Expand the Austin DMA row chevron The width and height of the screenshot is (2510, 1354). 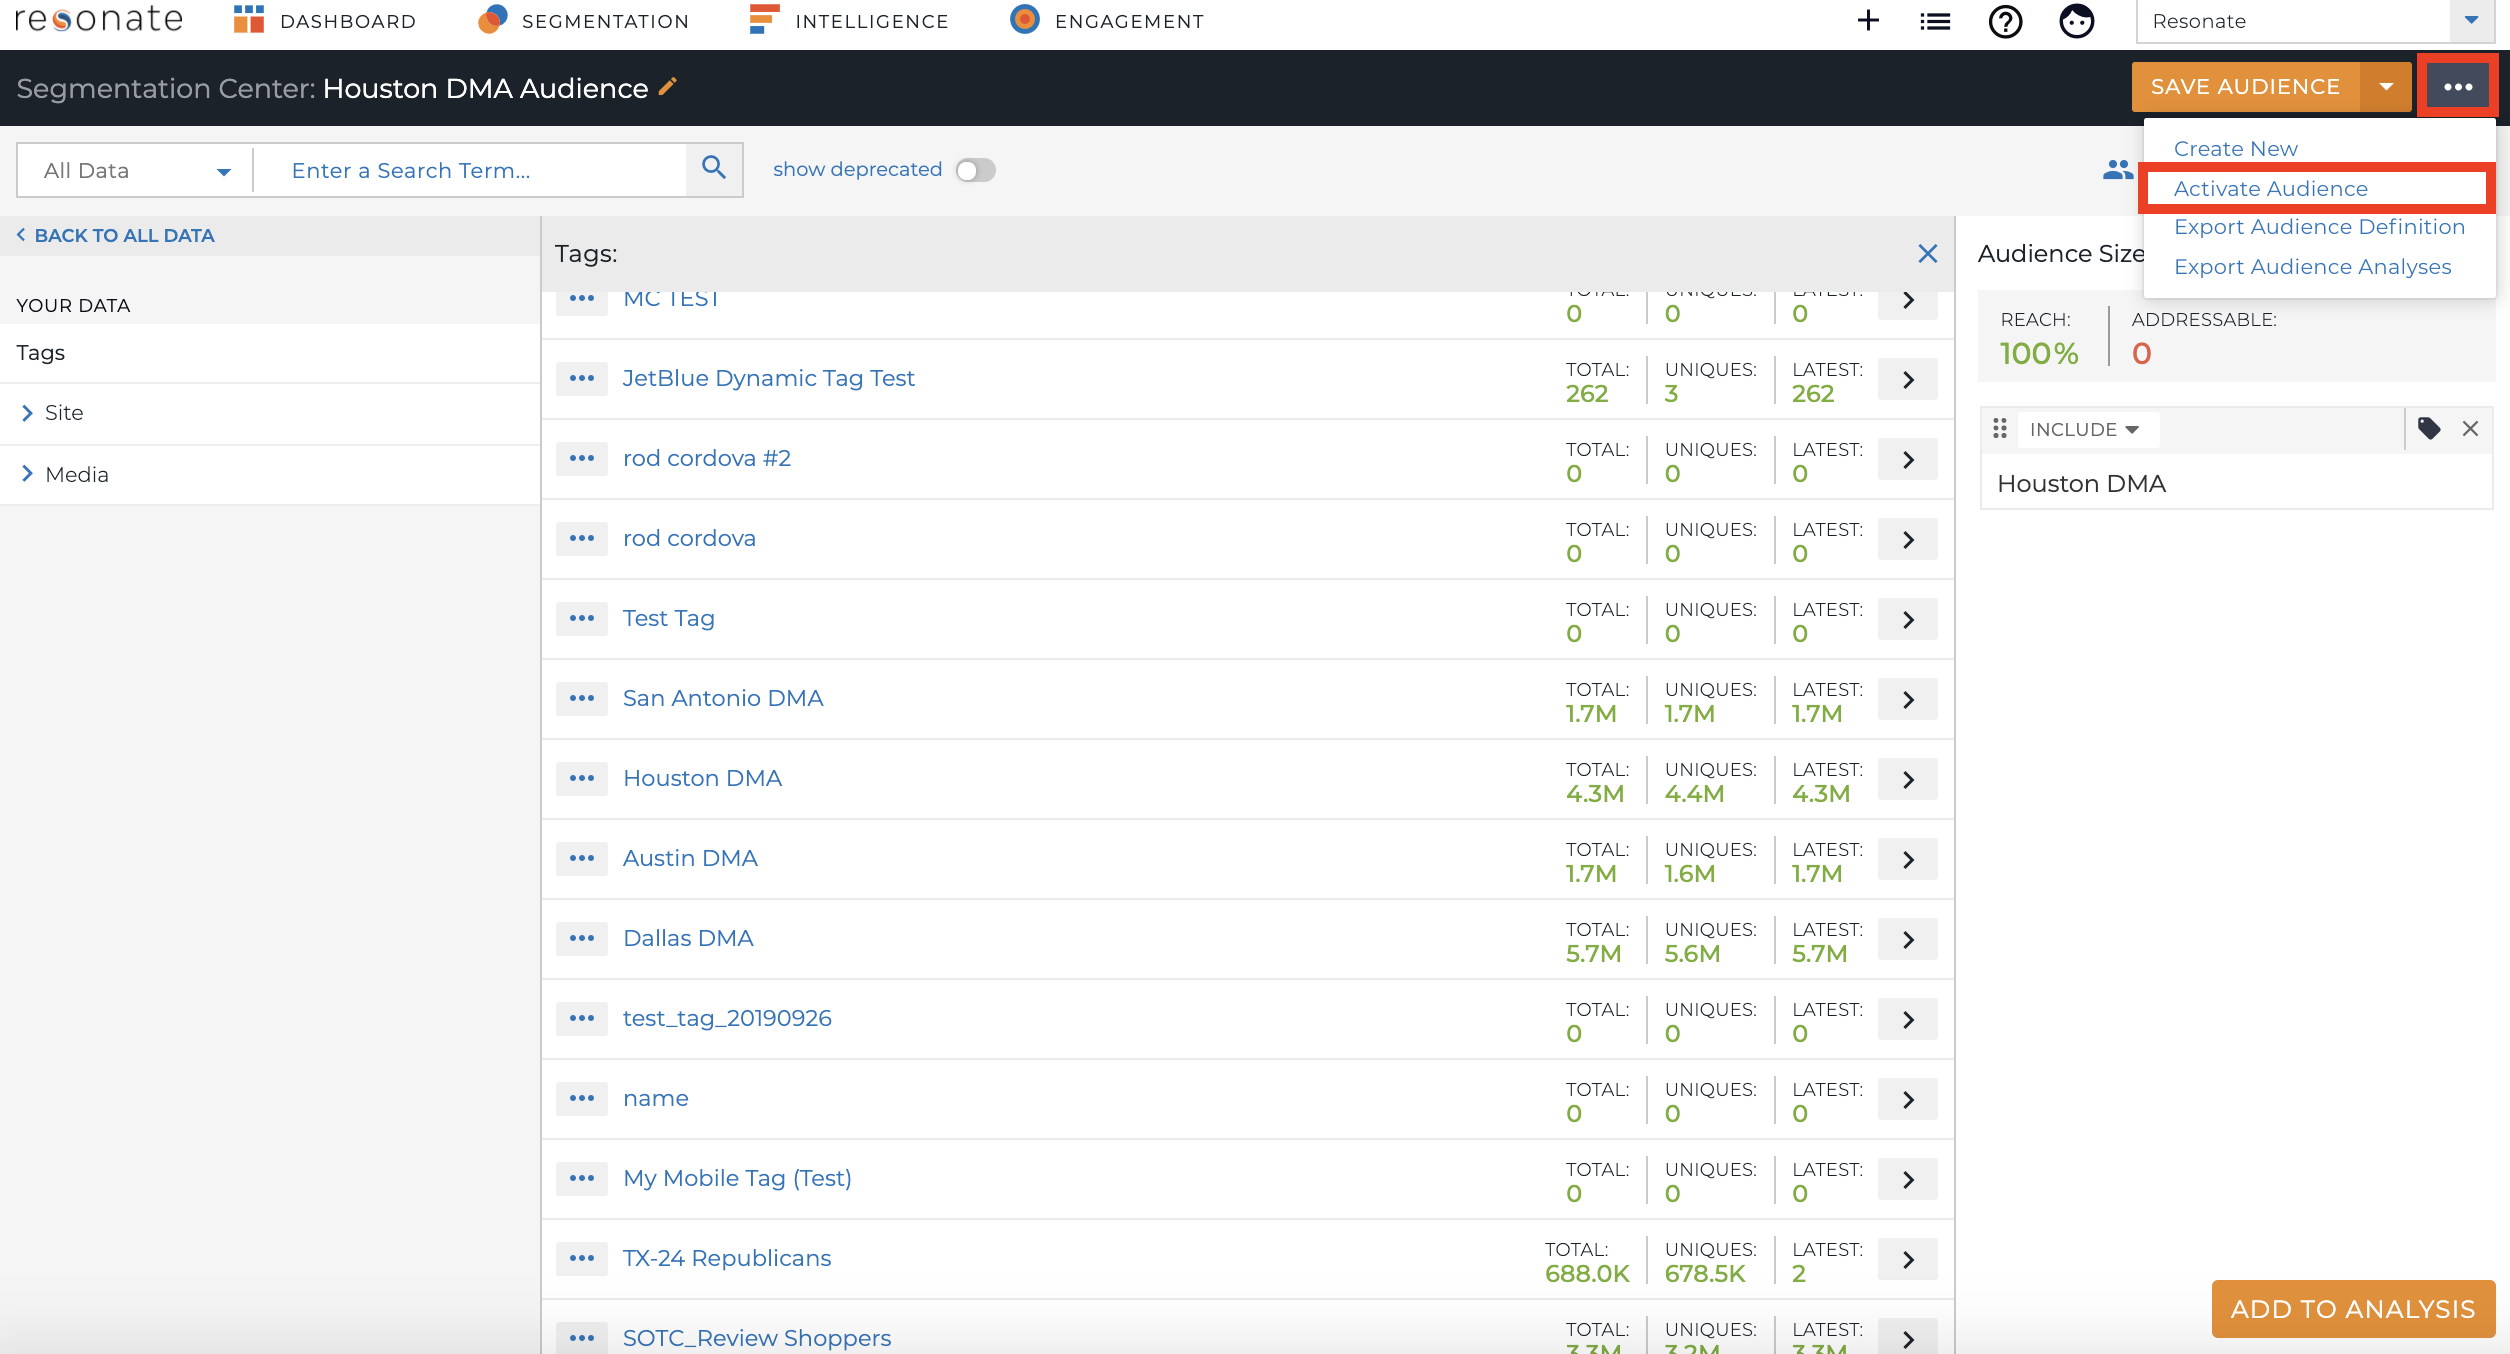(x=1908, y=859)
